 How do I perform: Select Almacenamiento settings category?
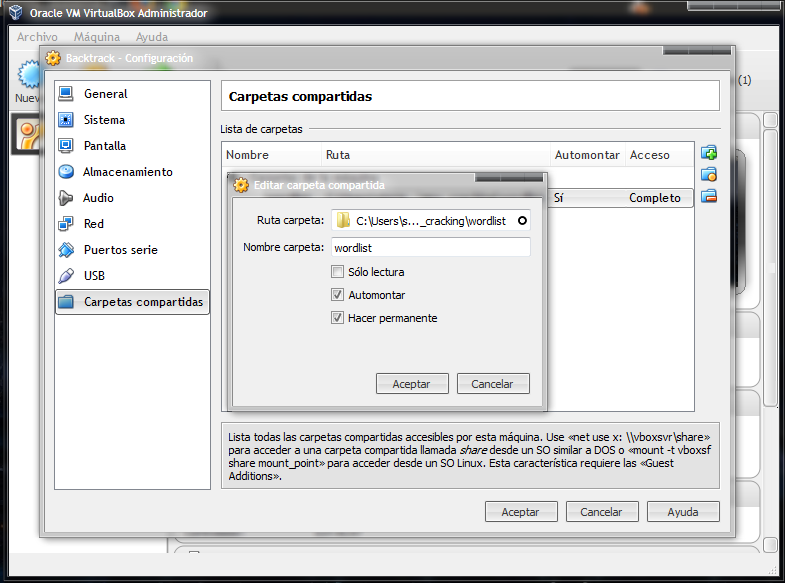click(x=132, y=172)
